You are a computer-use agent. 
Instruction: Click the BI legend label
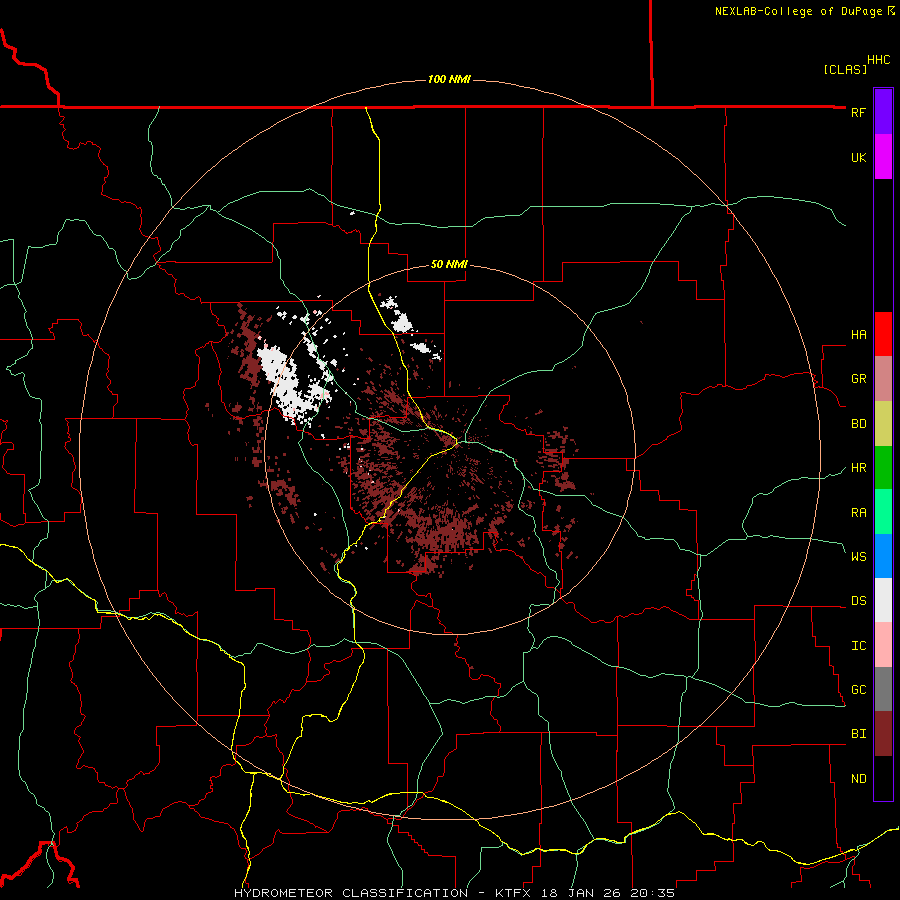(858, 734)
